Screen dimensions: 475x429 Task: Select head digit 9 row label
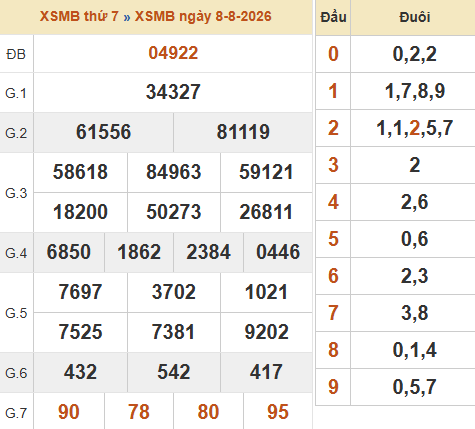[x=333, y=387]
